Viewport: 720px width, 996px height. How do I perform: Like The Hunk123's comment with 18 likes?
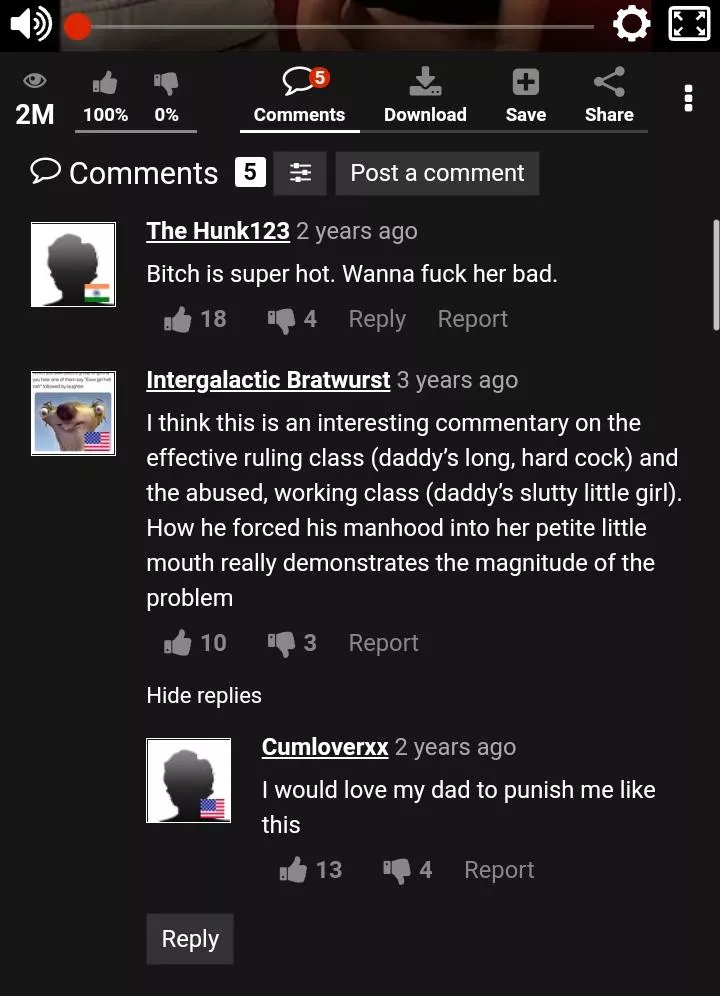(x=177, y=320)
